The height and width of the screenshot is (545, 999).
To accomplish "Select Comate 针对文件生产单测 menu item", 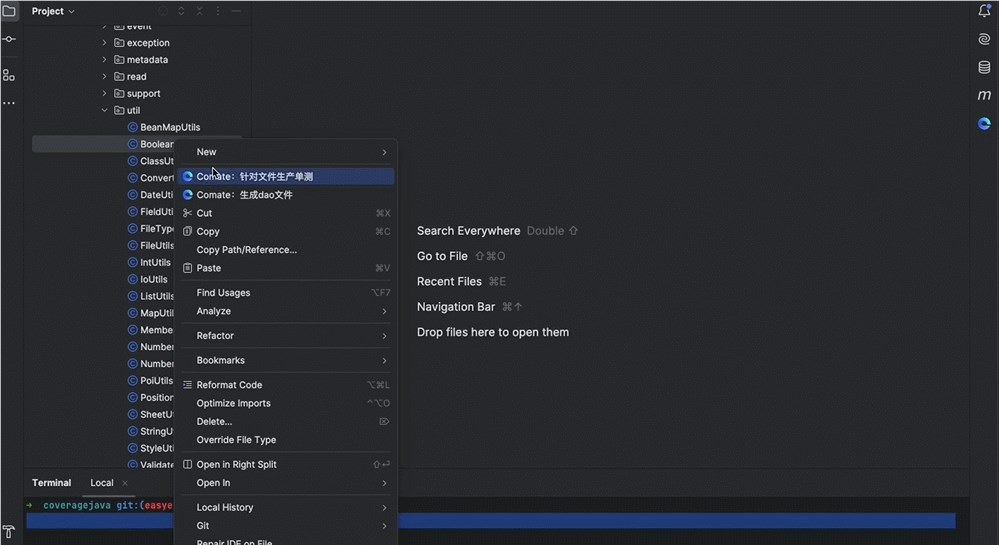I will click(254, 177).
